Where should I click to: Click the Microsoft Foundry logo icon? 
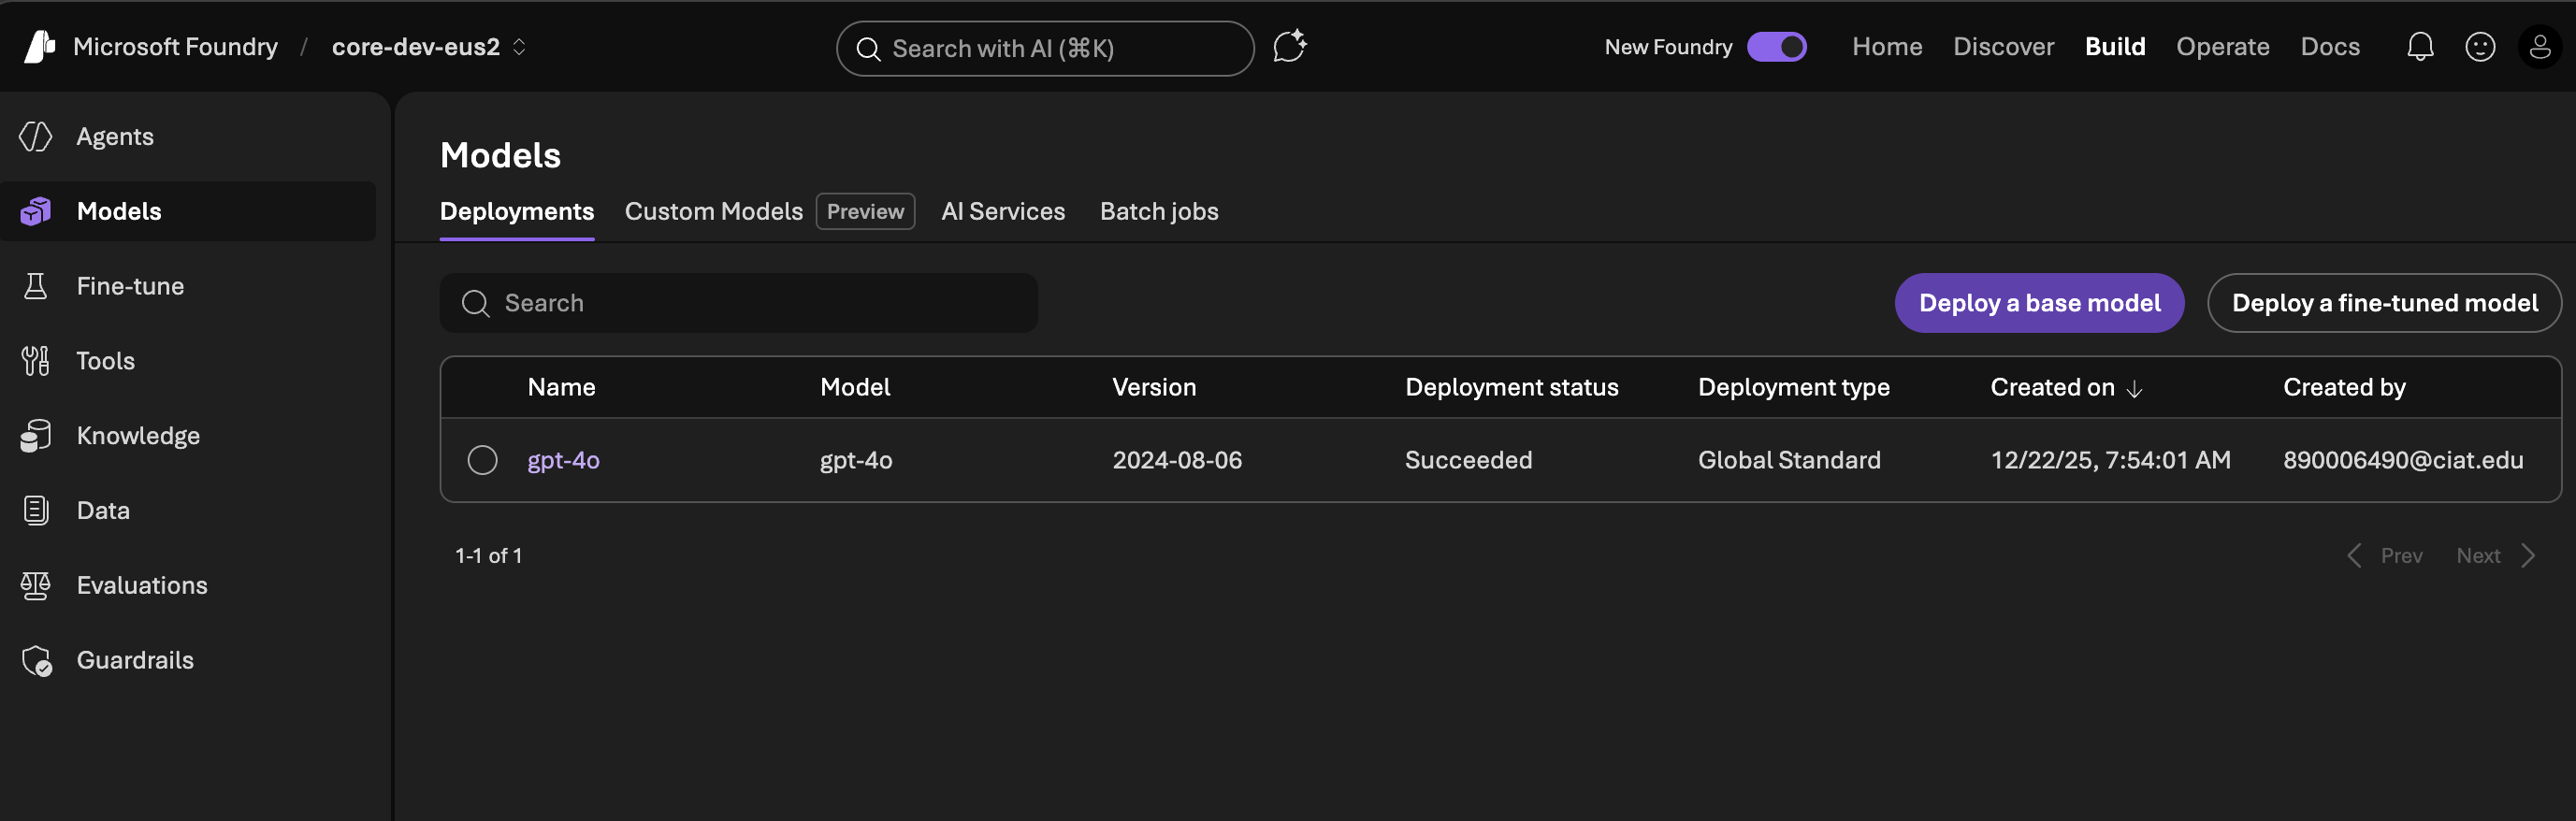(39, 47)
